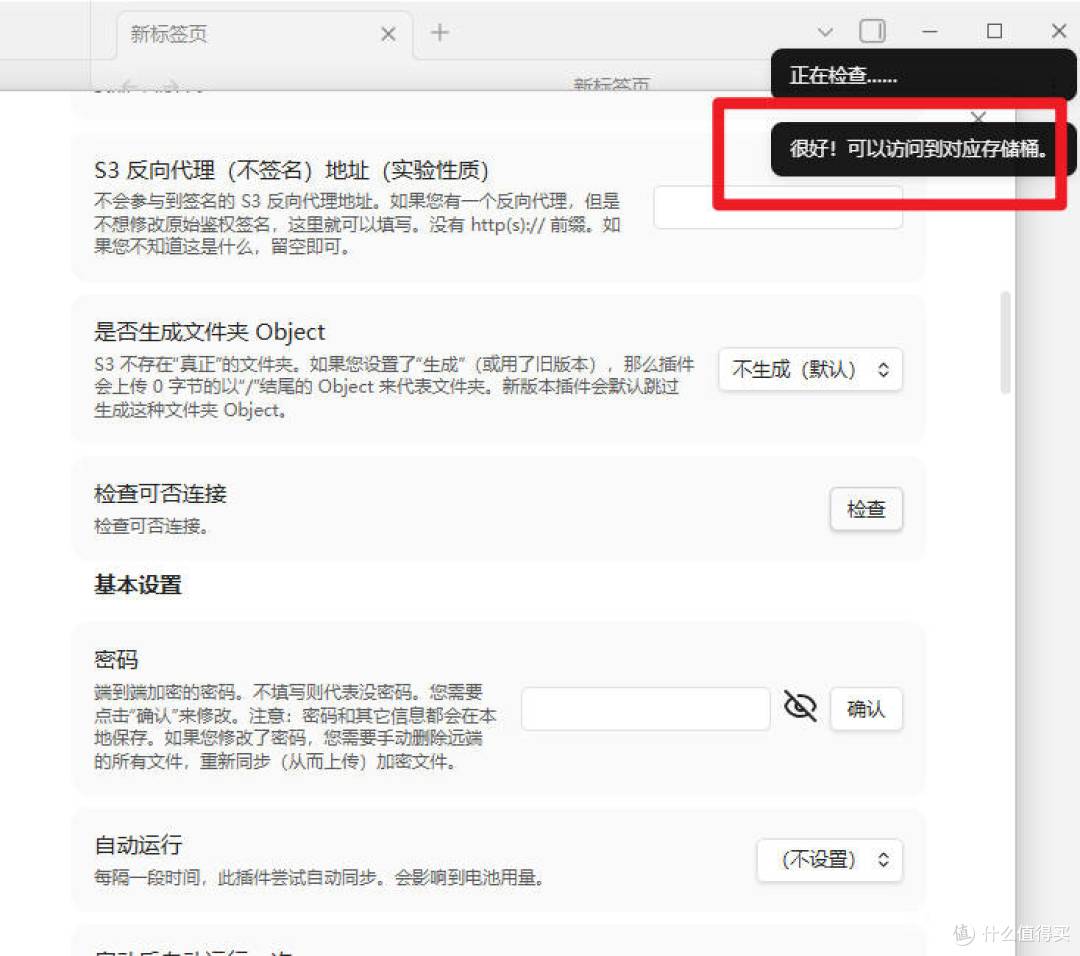The image size is (1080, 956).
Task: Open the tab list dropdown chevron
Action: (x=825, y=32)
